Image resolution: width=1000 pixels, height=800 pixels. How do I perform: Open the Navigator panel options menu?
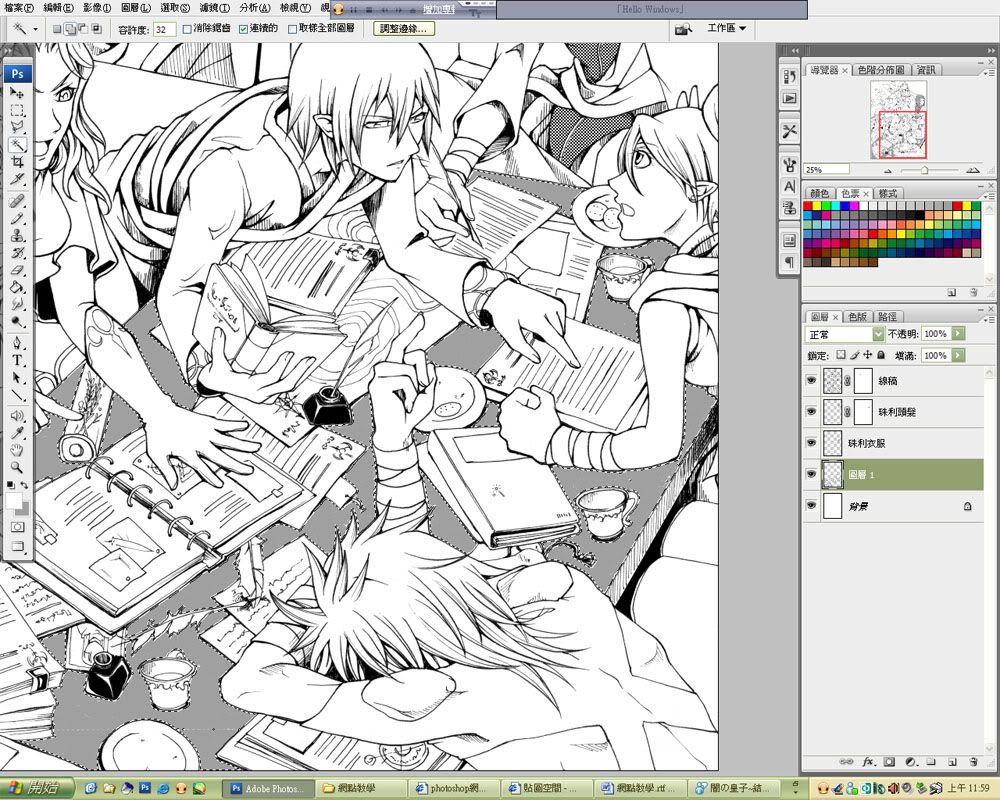click(x=989, y=71)
